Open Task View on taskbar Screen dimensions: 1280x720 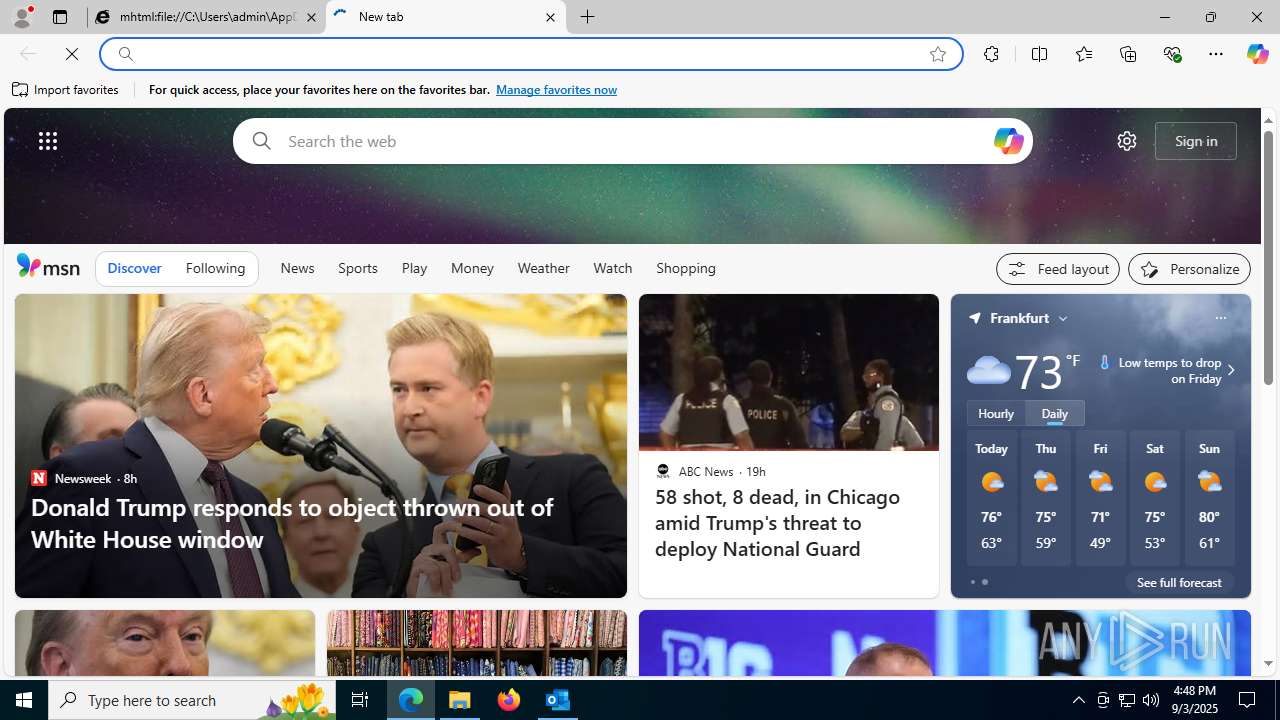click(360, 700)
